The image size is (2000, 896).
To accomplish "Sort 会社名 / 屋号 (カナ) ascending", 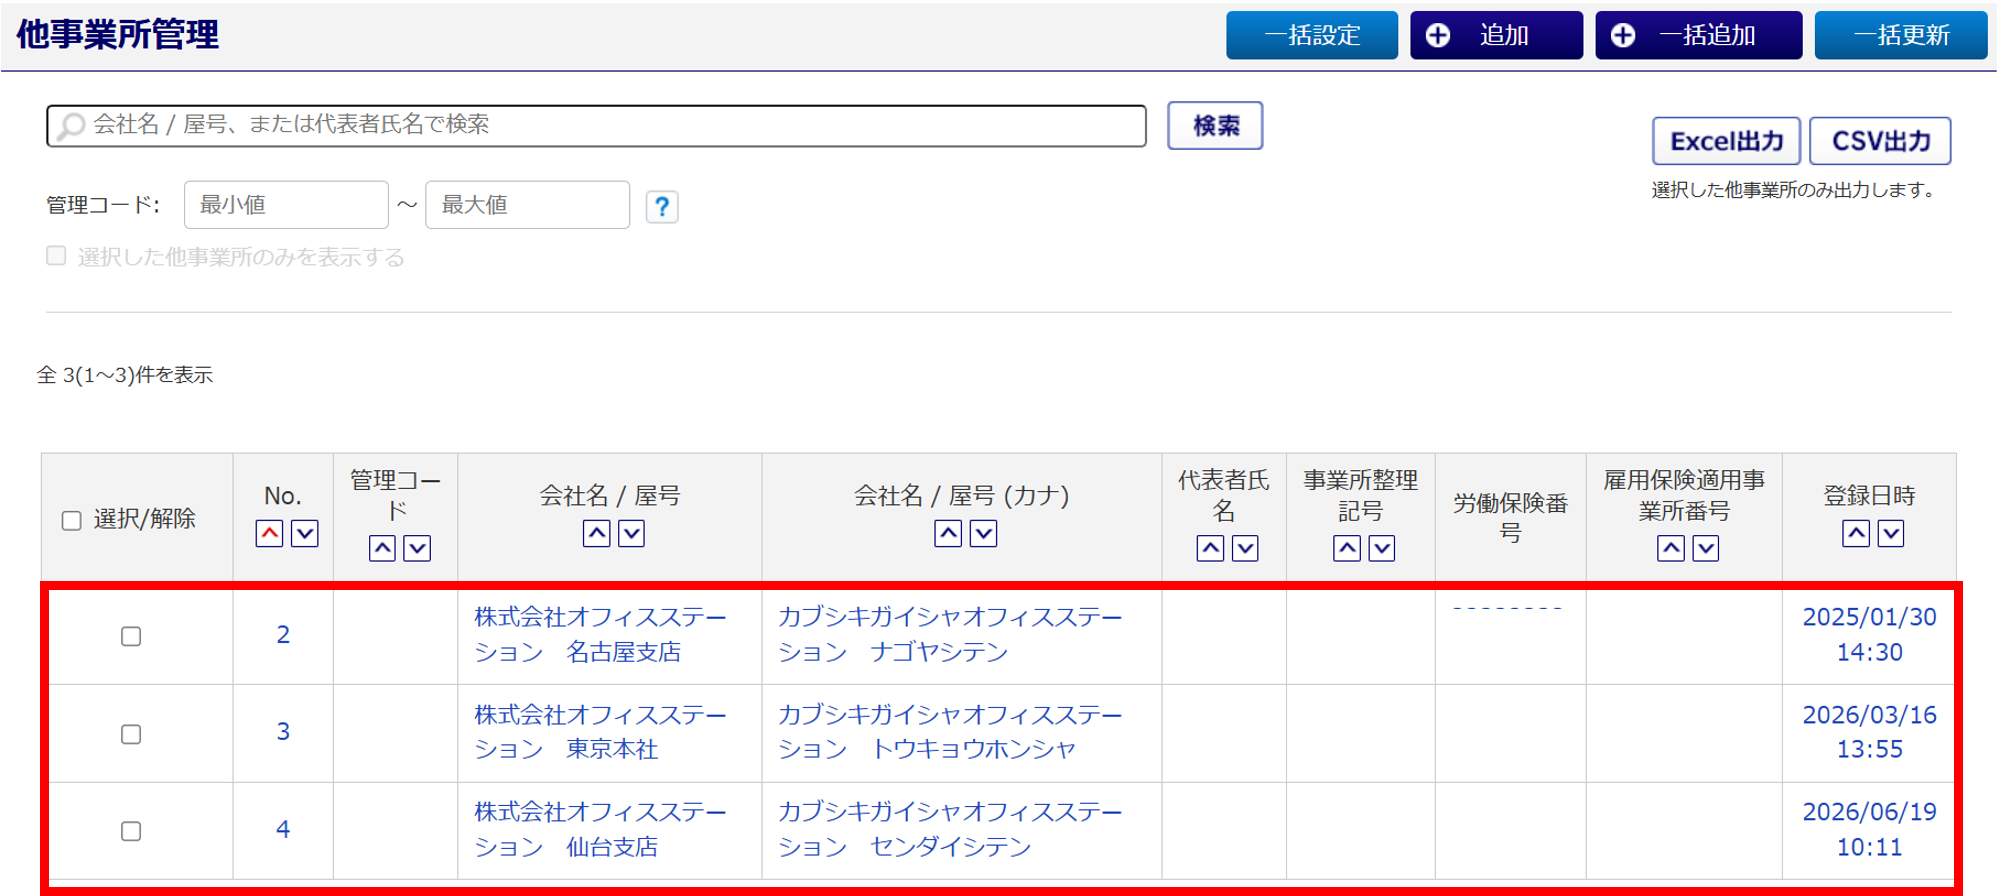I will click(x=948, y=534).
